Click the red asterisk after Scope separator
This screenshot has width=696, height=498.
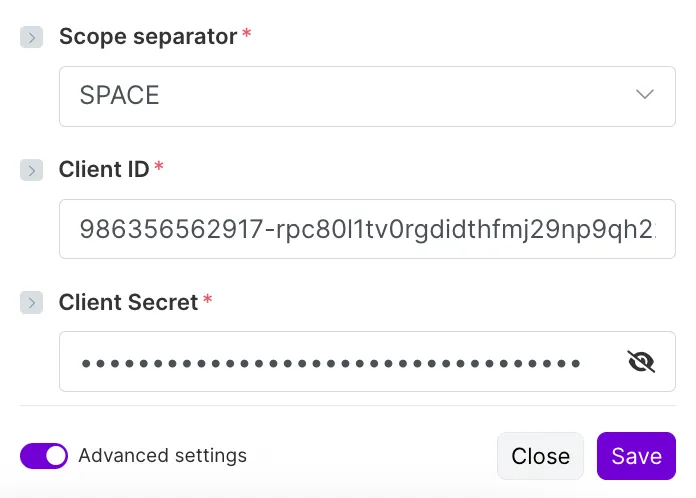pos(246,33)
